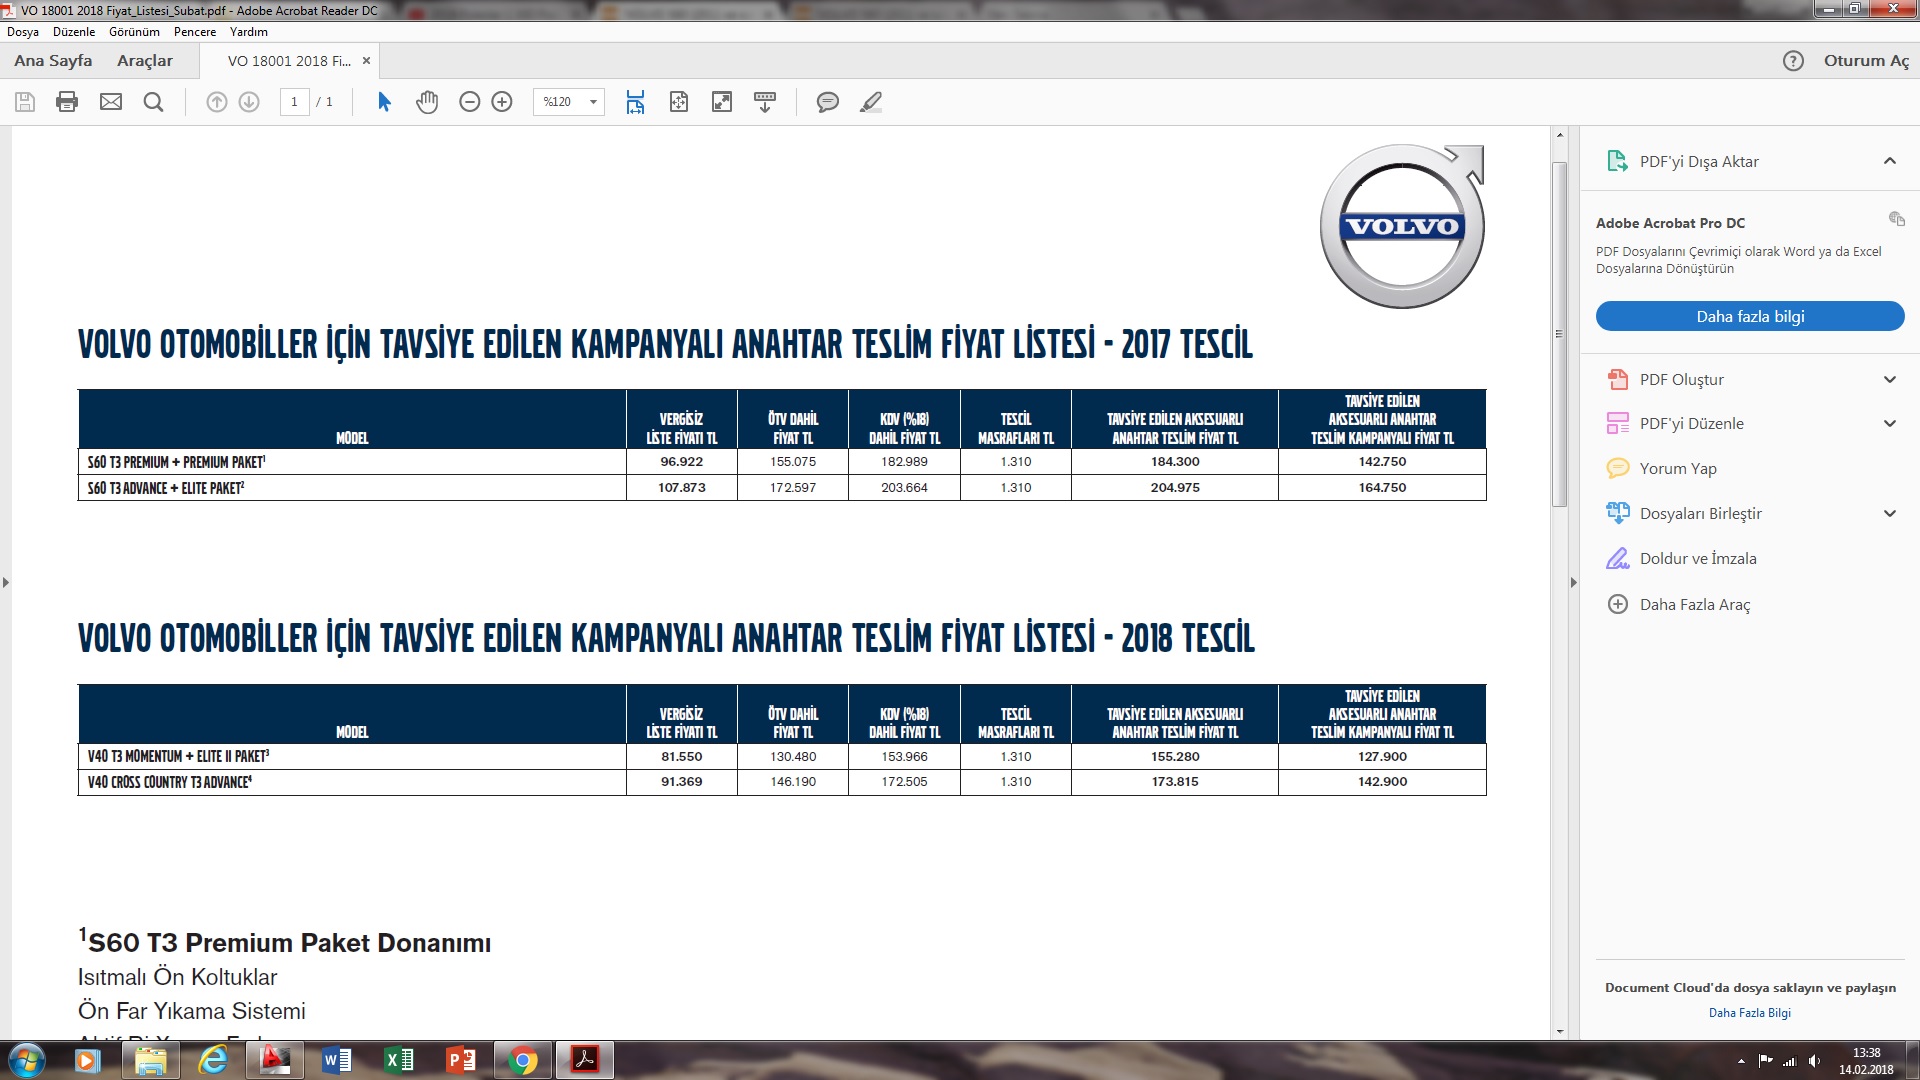Open Dosyaları Birleştir tool

click(x=1700, y=514)
